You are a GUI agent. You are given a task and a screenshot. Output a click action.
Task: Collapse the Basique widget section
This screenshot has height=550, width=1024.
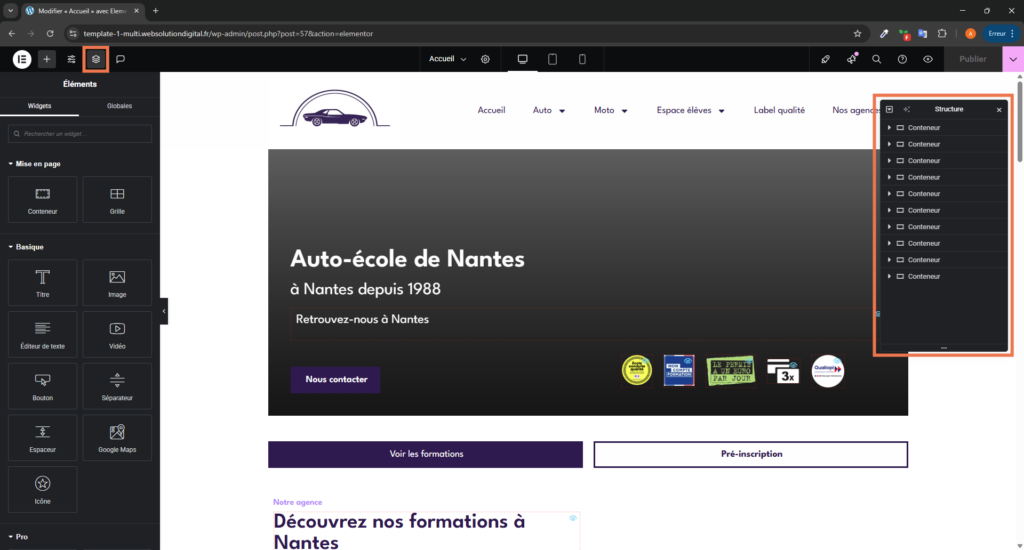pos(11,246)
